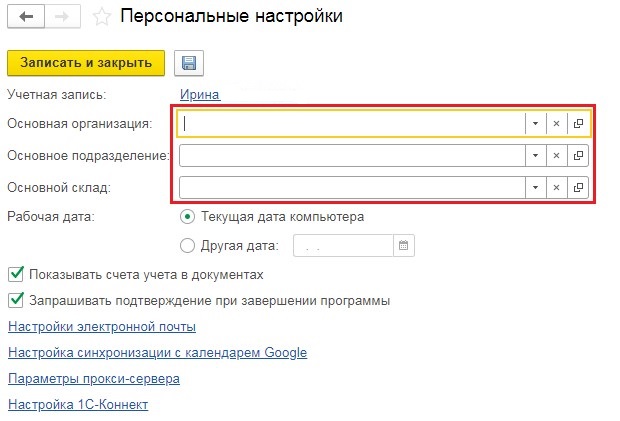
Task: Open the Основное подразделение selection form icon
Action: (578, 156)
